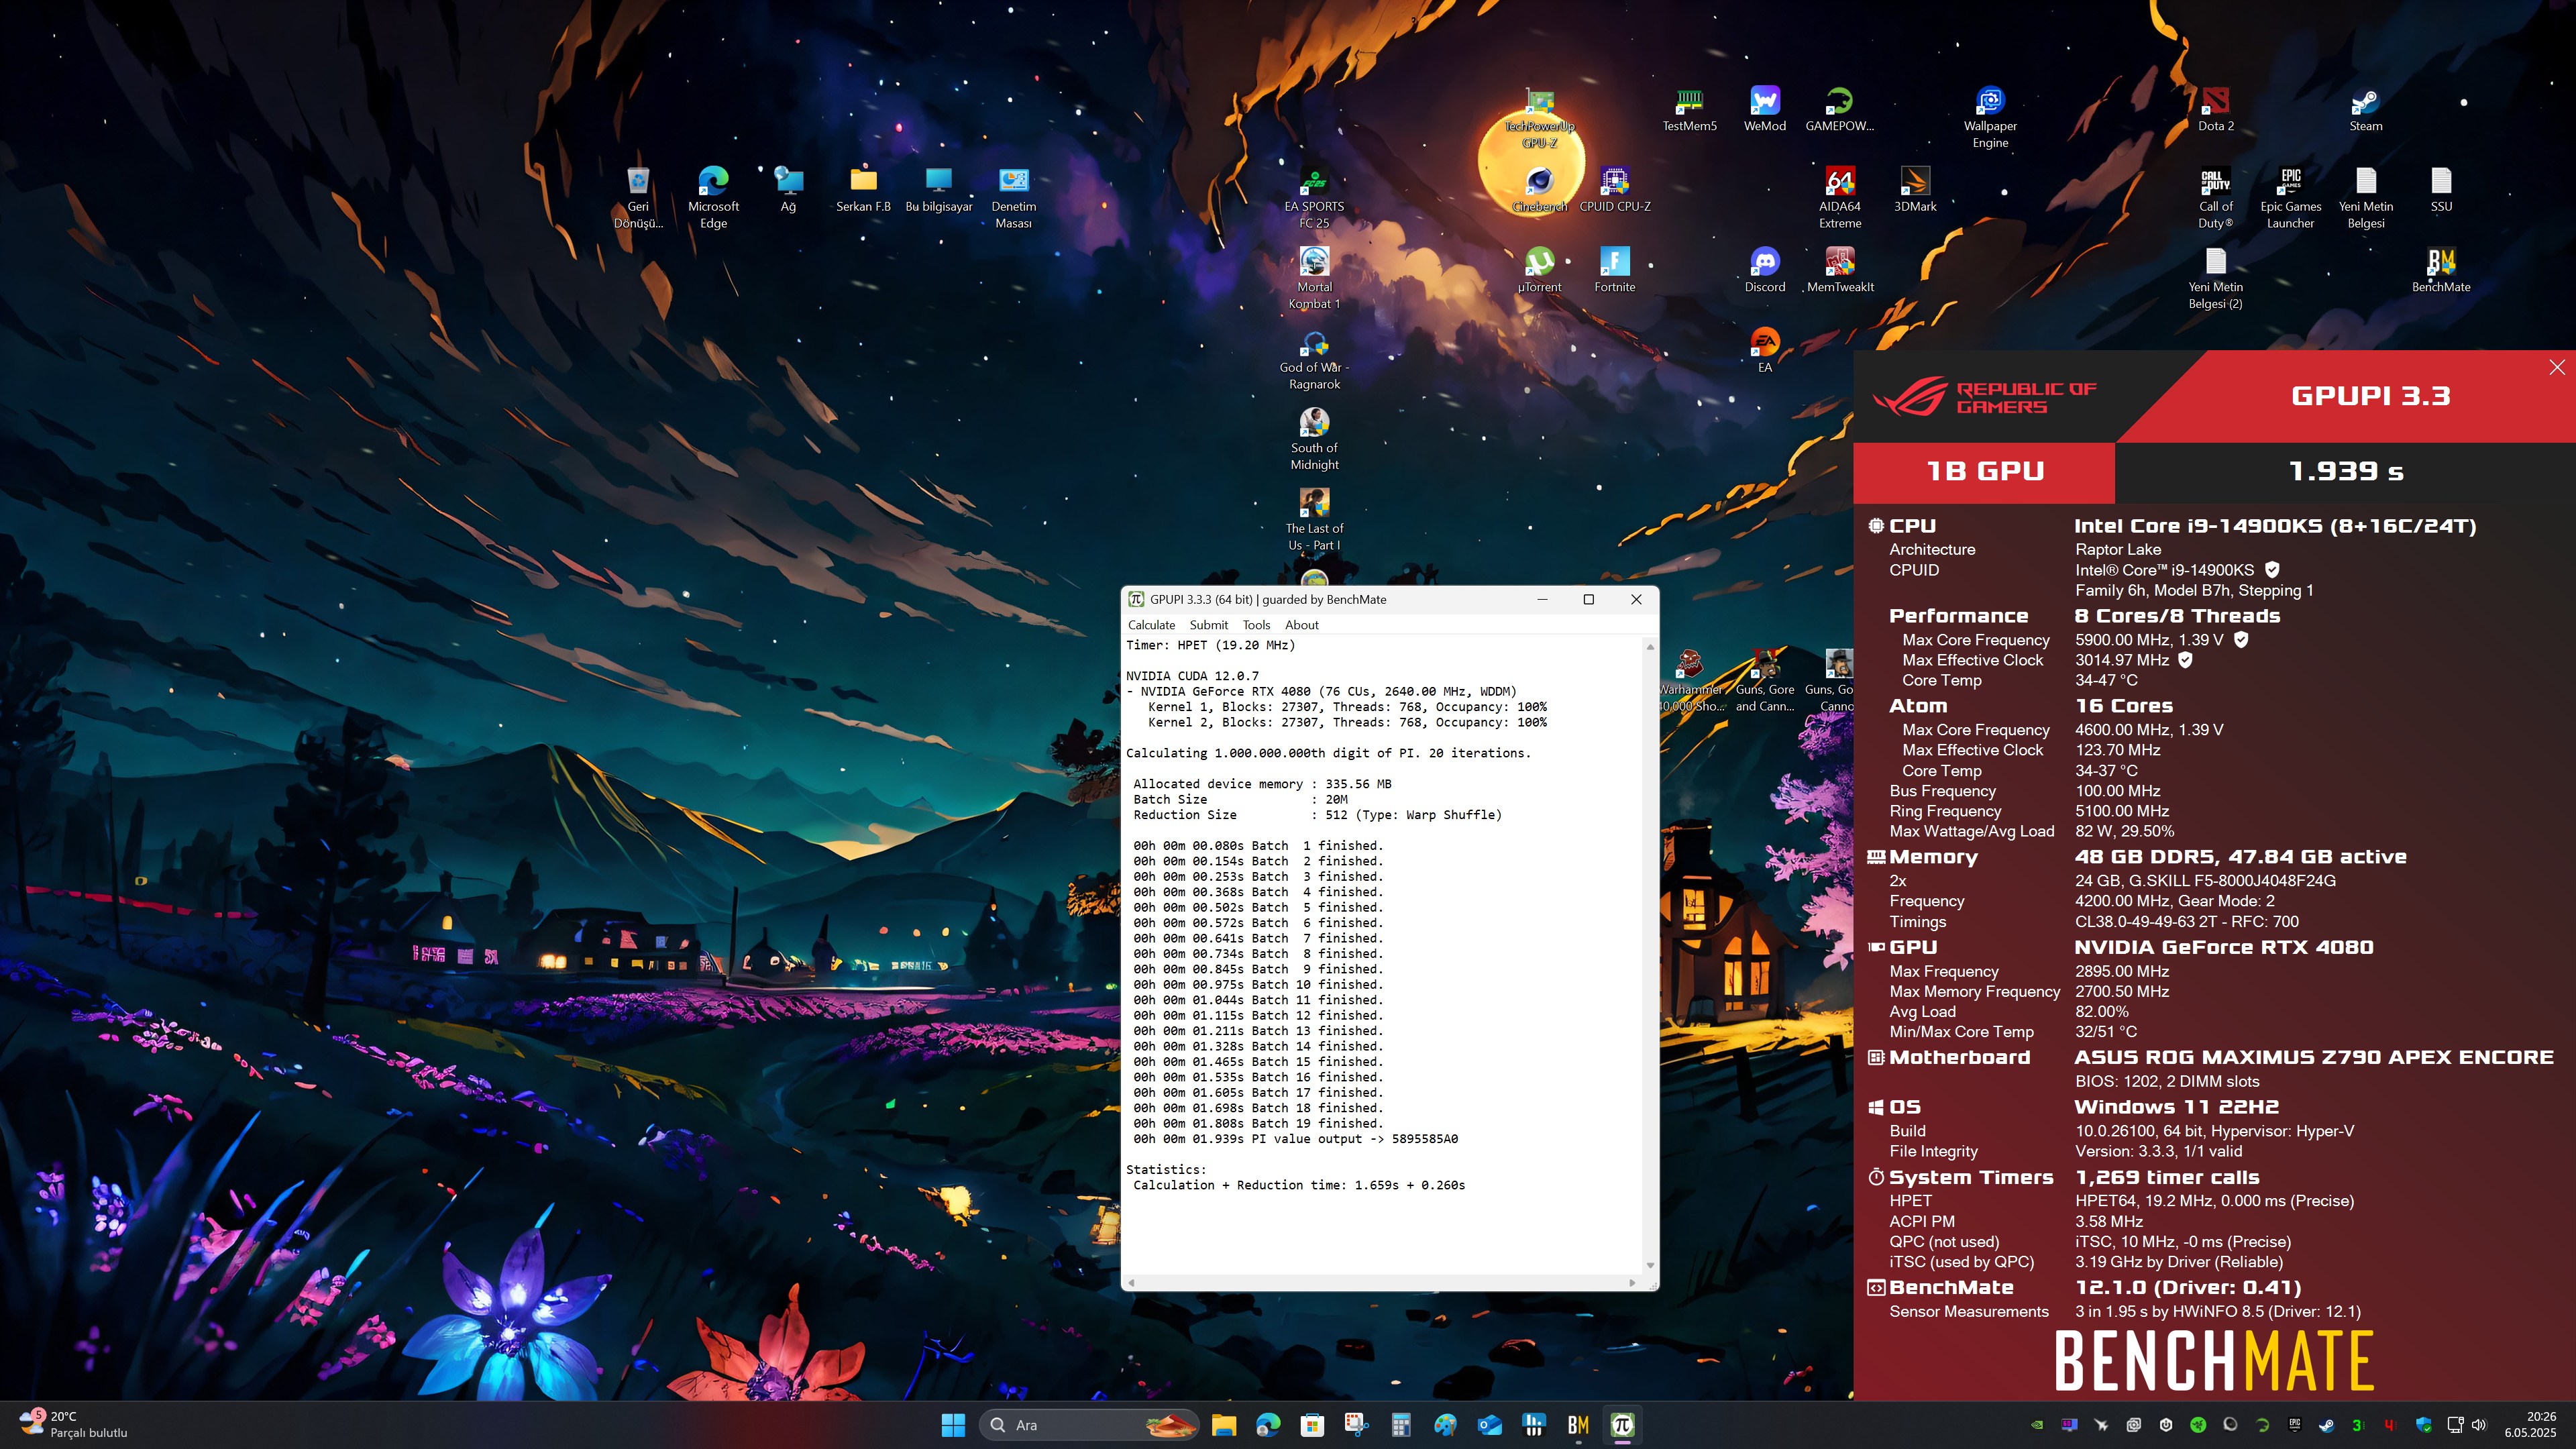The width and height of the screenshot is (2576, 1449).
Task: Click the Ara taskbar search box
Action: (1089, 1425)
